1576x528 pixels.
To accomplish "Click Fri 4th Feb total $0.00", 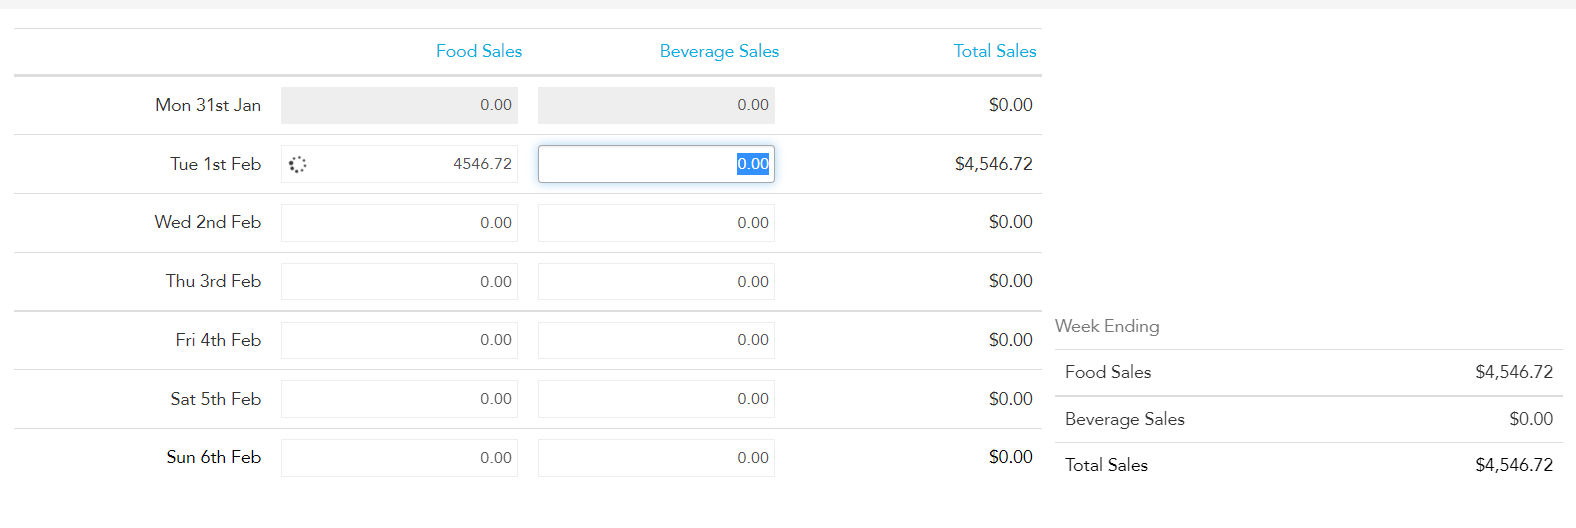I will tap(1011, 340).
